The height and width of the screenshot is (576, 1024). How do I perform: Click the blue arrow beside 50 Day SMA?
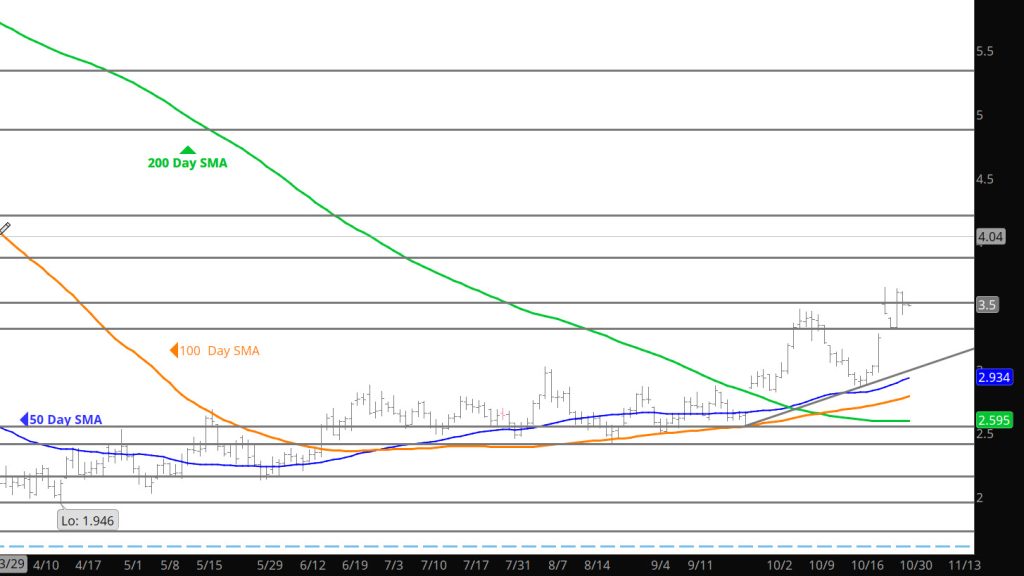pos(24,420)
